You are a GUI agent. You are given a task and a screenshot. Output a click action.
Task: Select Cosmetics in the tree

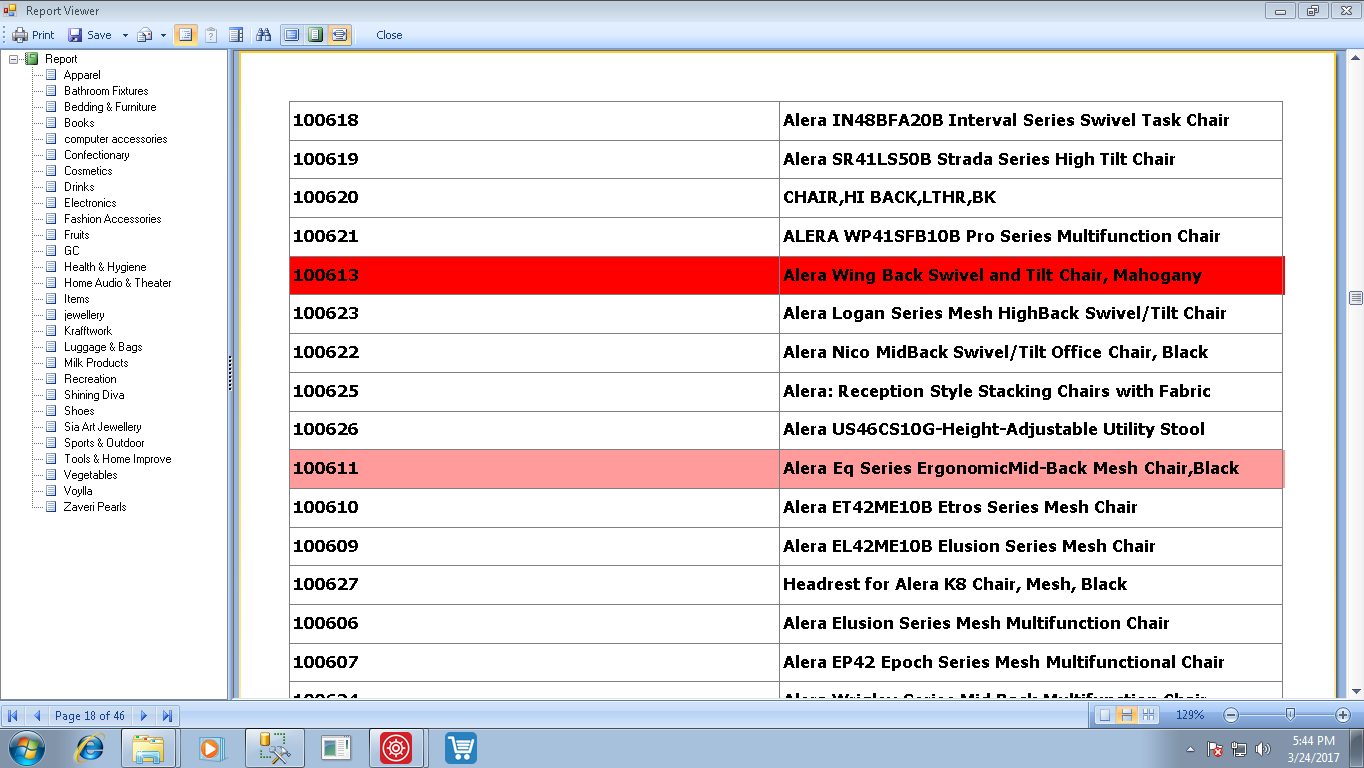click(x=88, y=171)
